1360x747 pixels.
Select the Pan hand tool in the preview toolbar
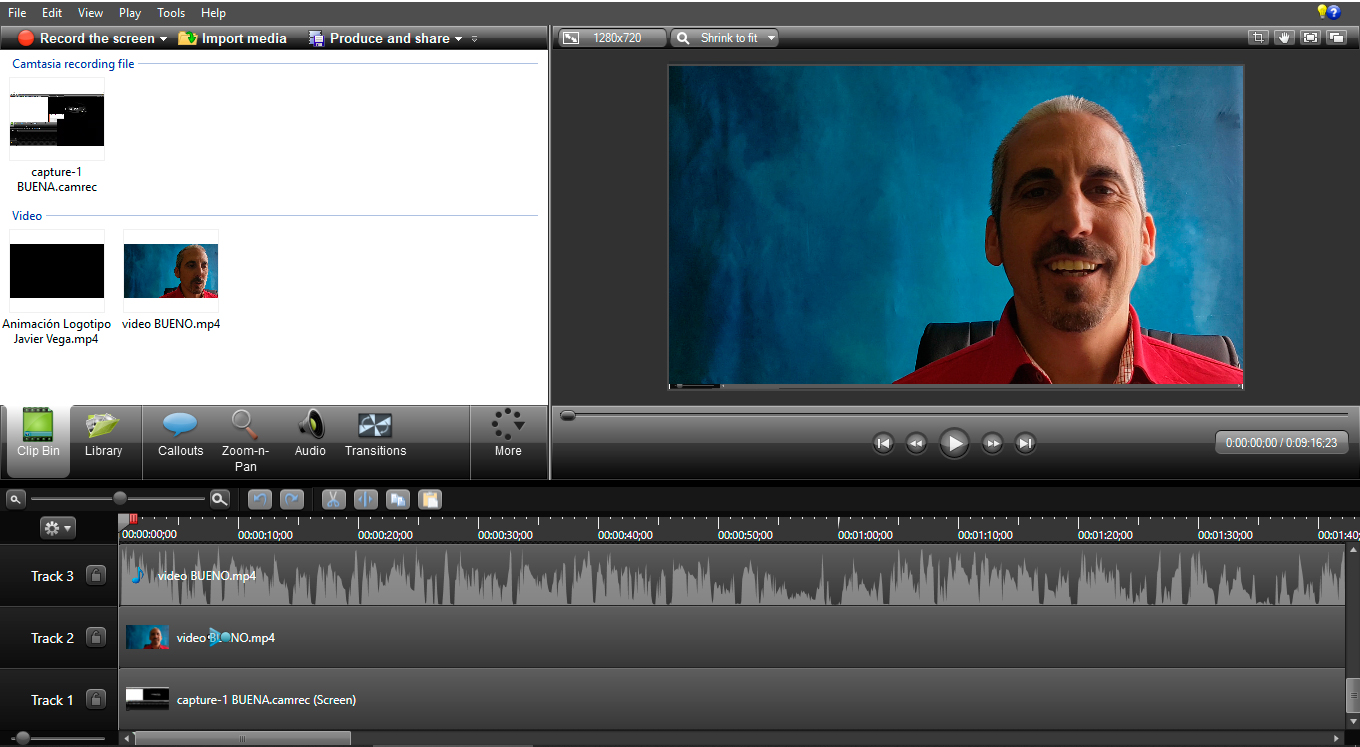point(1284,38)
